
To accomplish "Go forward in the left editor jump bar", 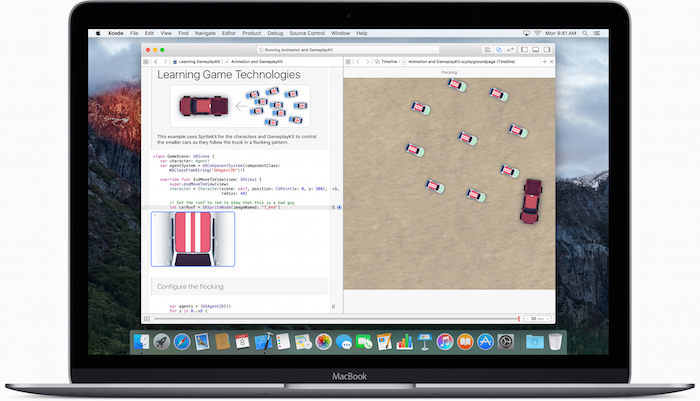I will 165,62.
